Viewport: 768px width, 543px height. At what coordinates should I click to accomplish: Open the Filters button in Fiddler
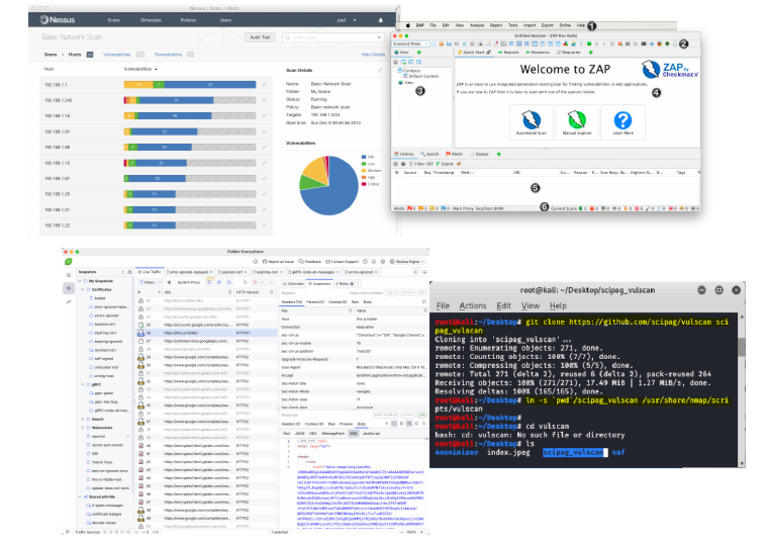[147, 283]
